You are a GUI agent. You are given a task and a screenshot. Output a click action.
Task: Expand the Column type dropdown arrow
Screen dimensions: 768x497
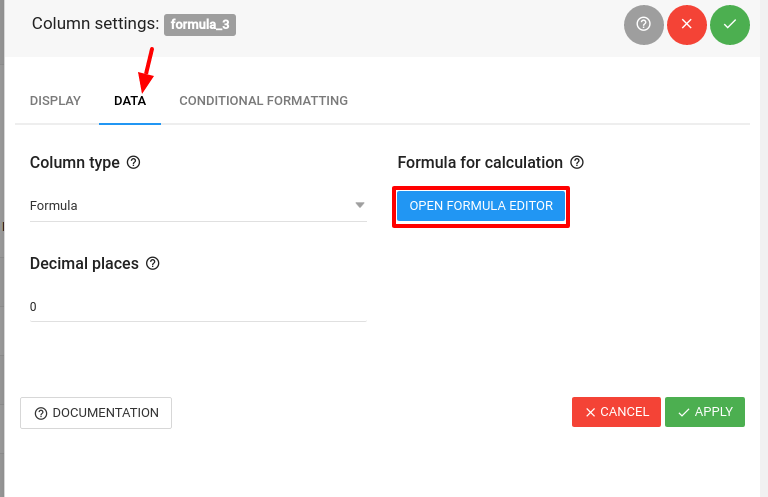(360, 205)
